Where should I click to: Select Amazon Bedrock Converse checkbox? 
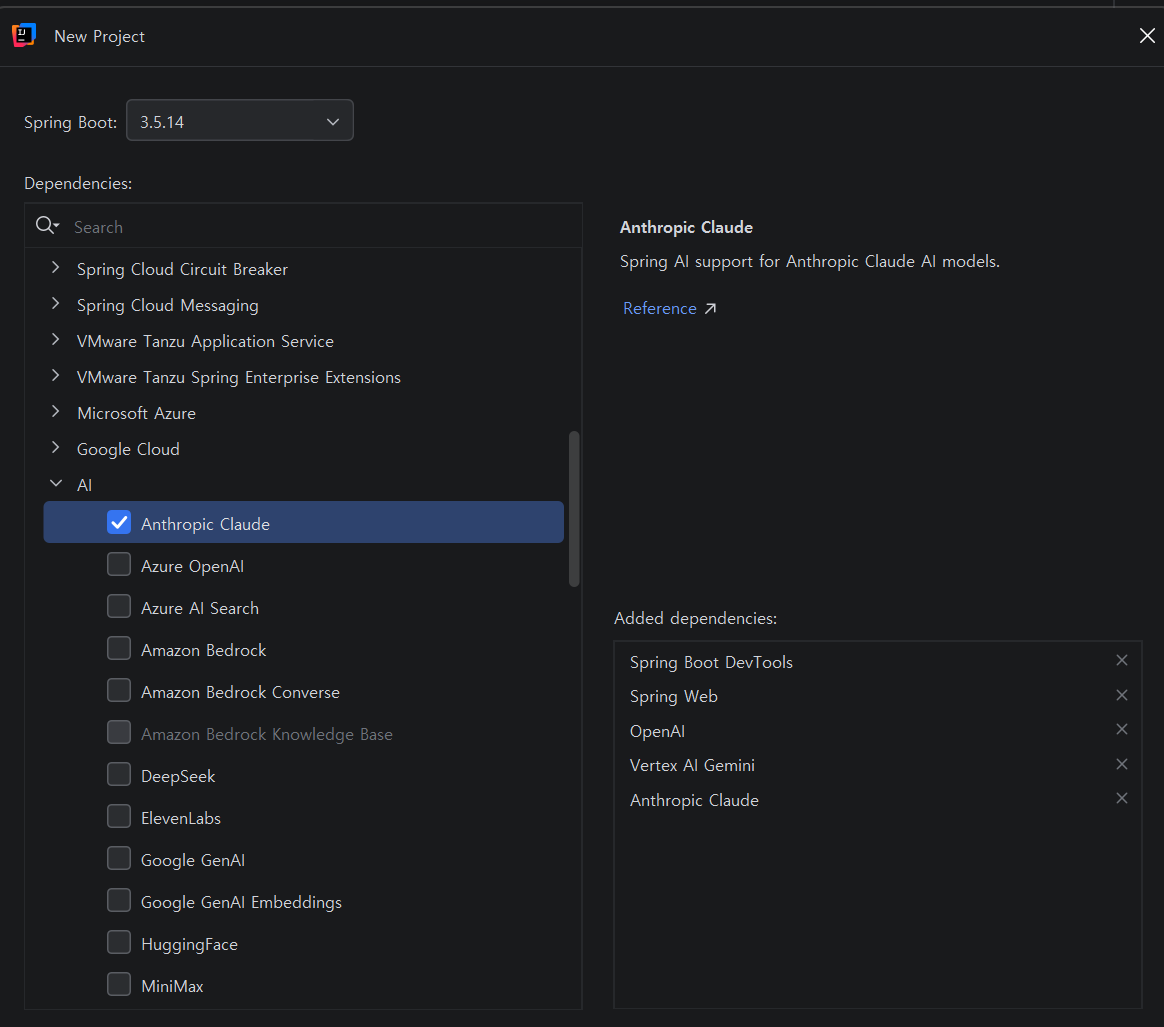[x=119, y=690]
